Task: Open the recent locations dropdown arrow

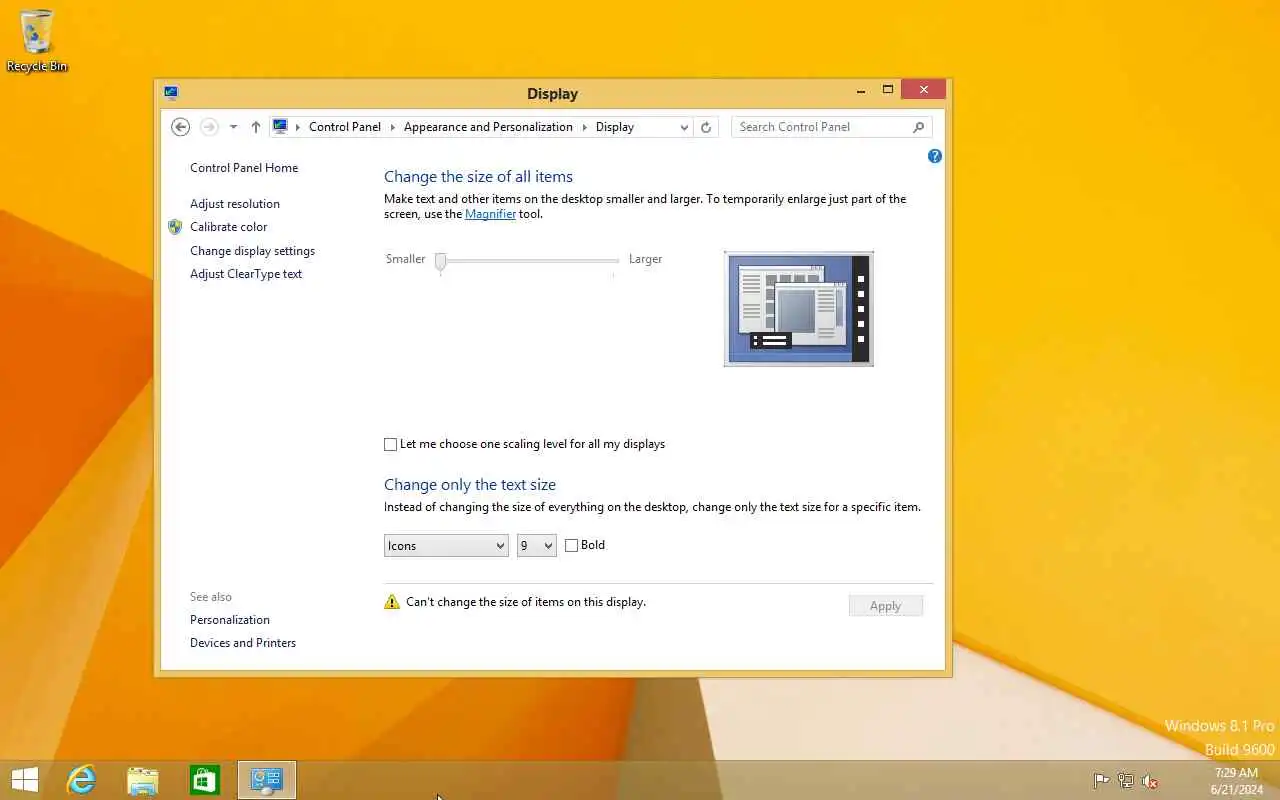Action: [233, 127]
